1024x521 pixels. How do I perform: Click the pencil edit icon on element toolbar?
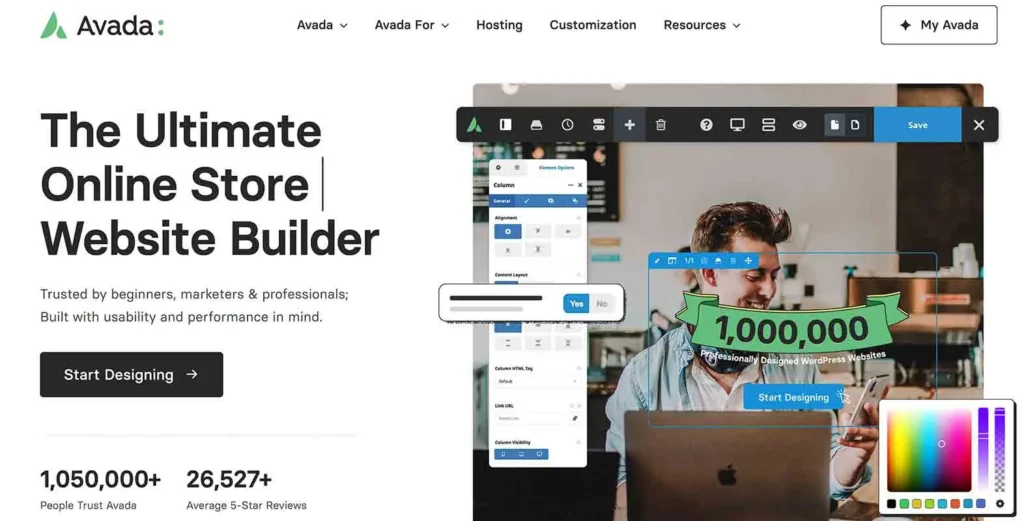[x=657, y=261]
